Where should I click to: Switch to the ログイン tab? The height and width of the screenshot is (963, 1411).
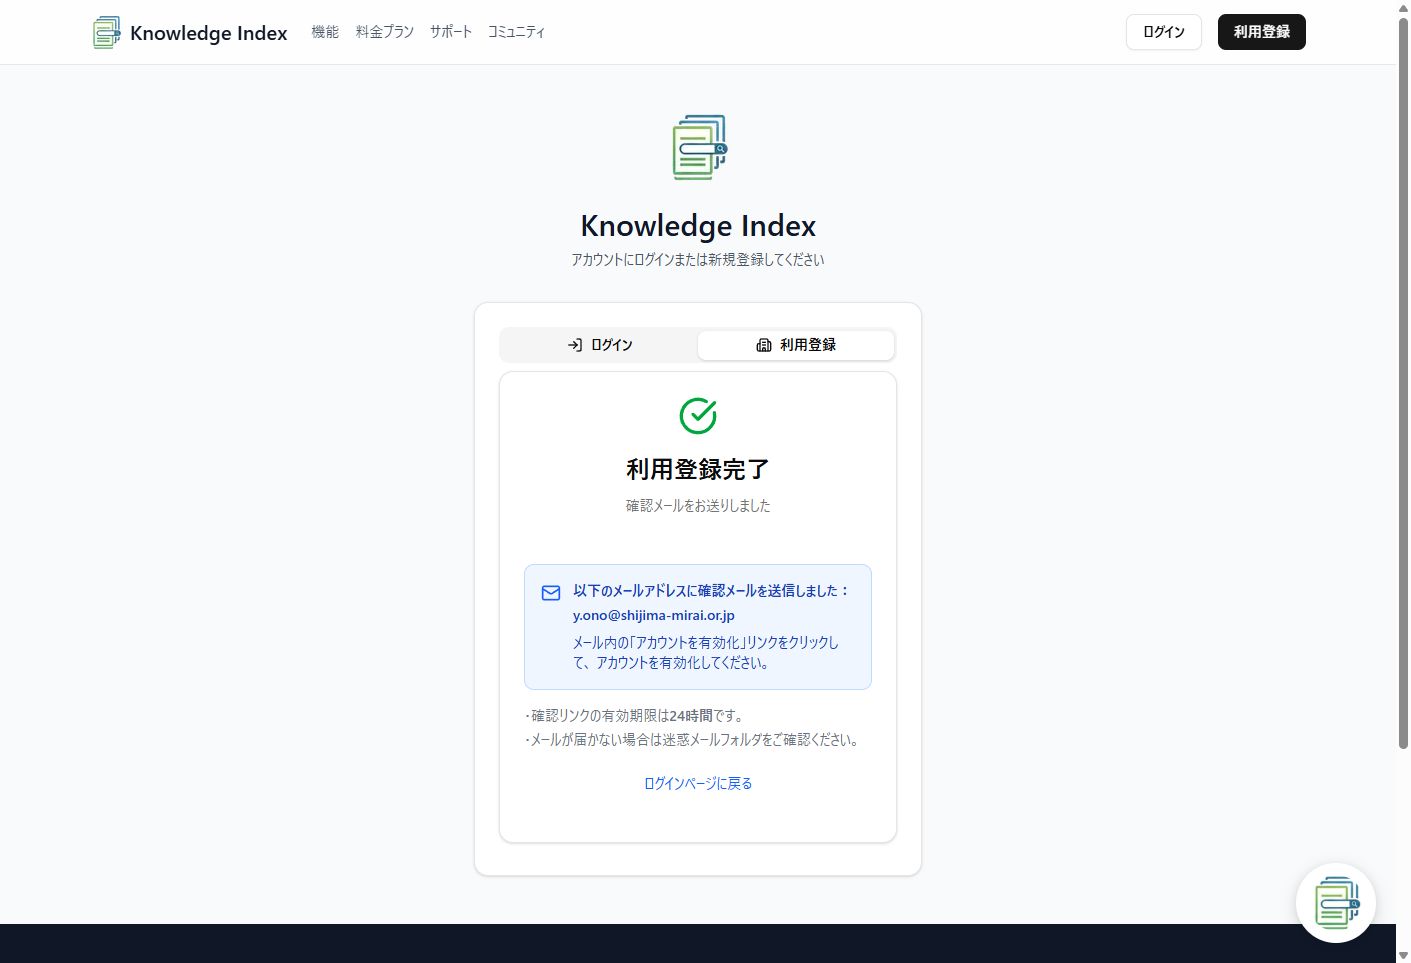[x=600, y=345]
